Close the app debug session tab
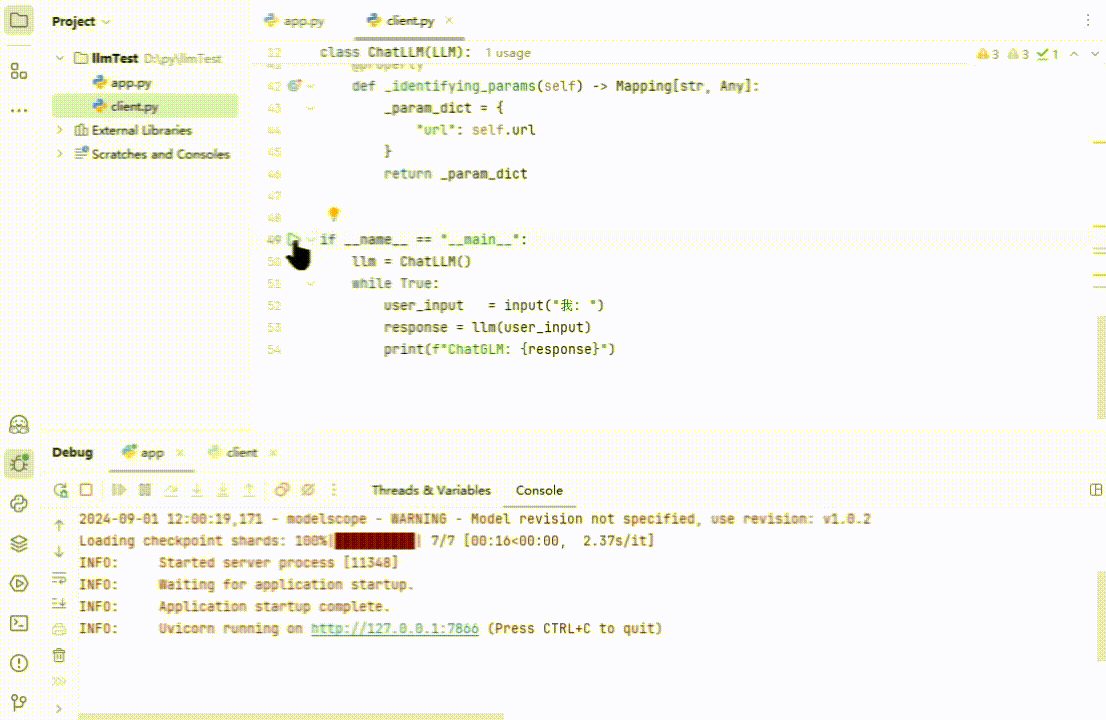 point(180,453)
